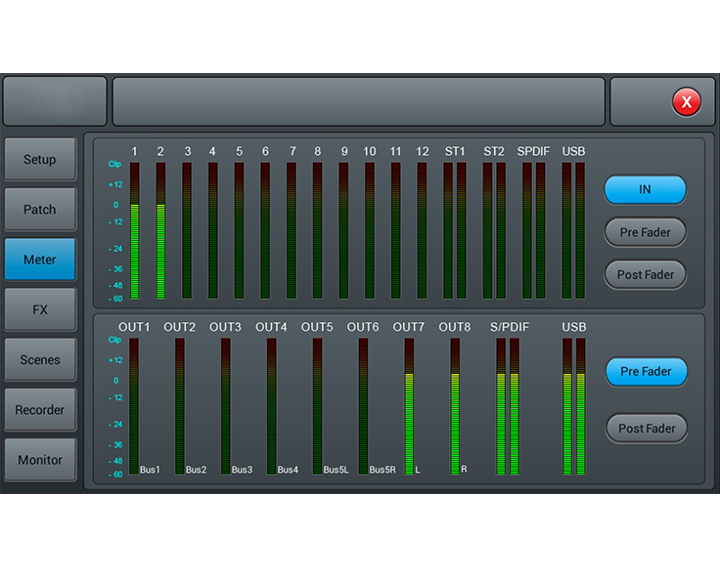This screenshot has width=720, height=567.
Task: Close the meter window with red X
Action: pyautogui.click(x=686, y=102)
